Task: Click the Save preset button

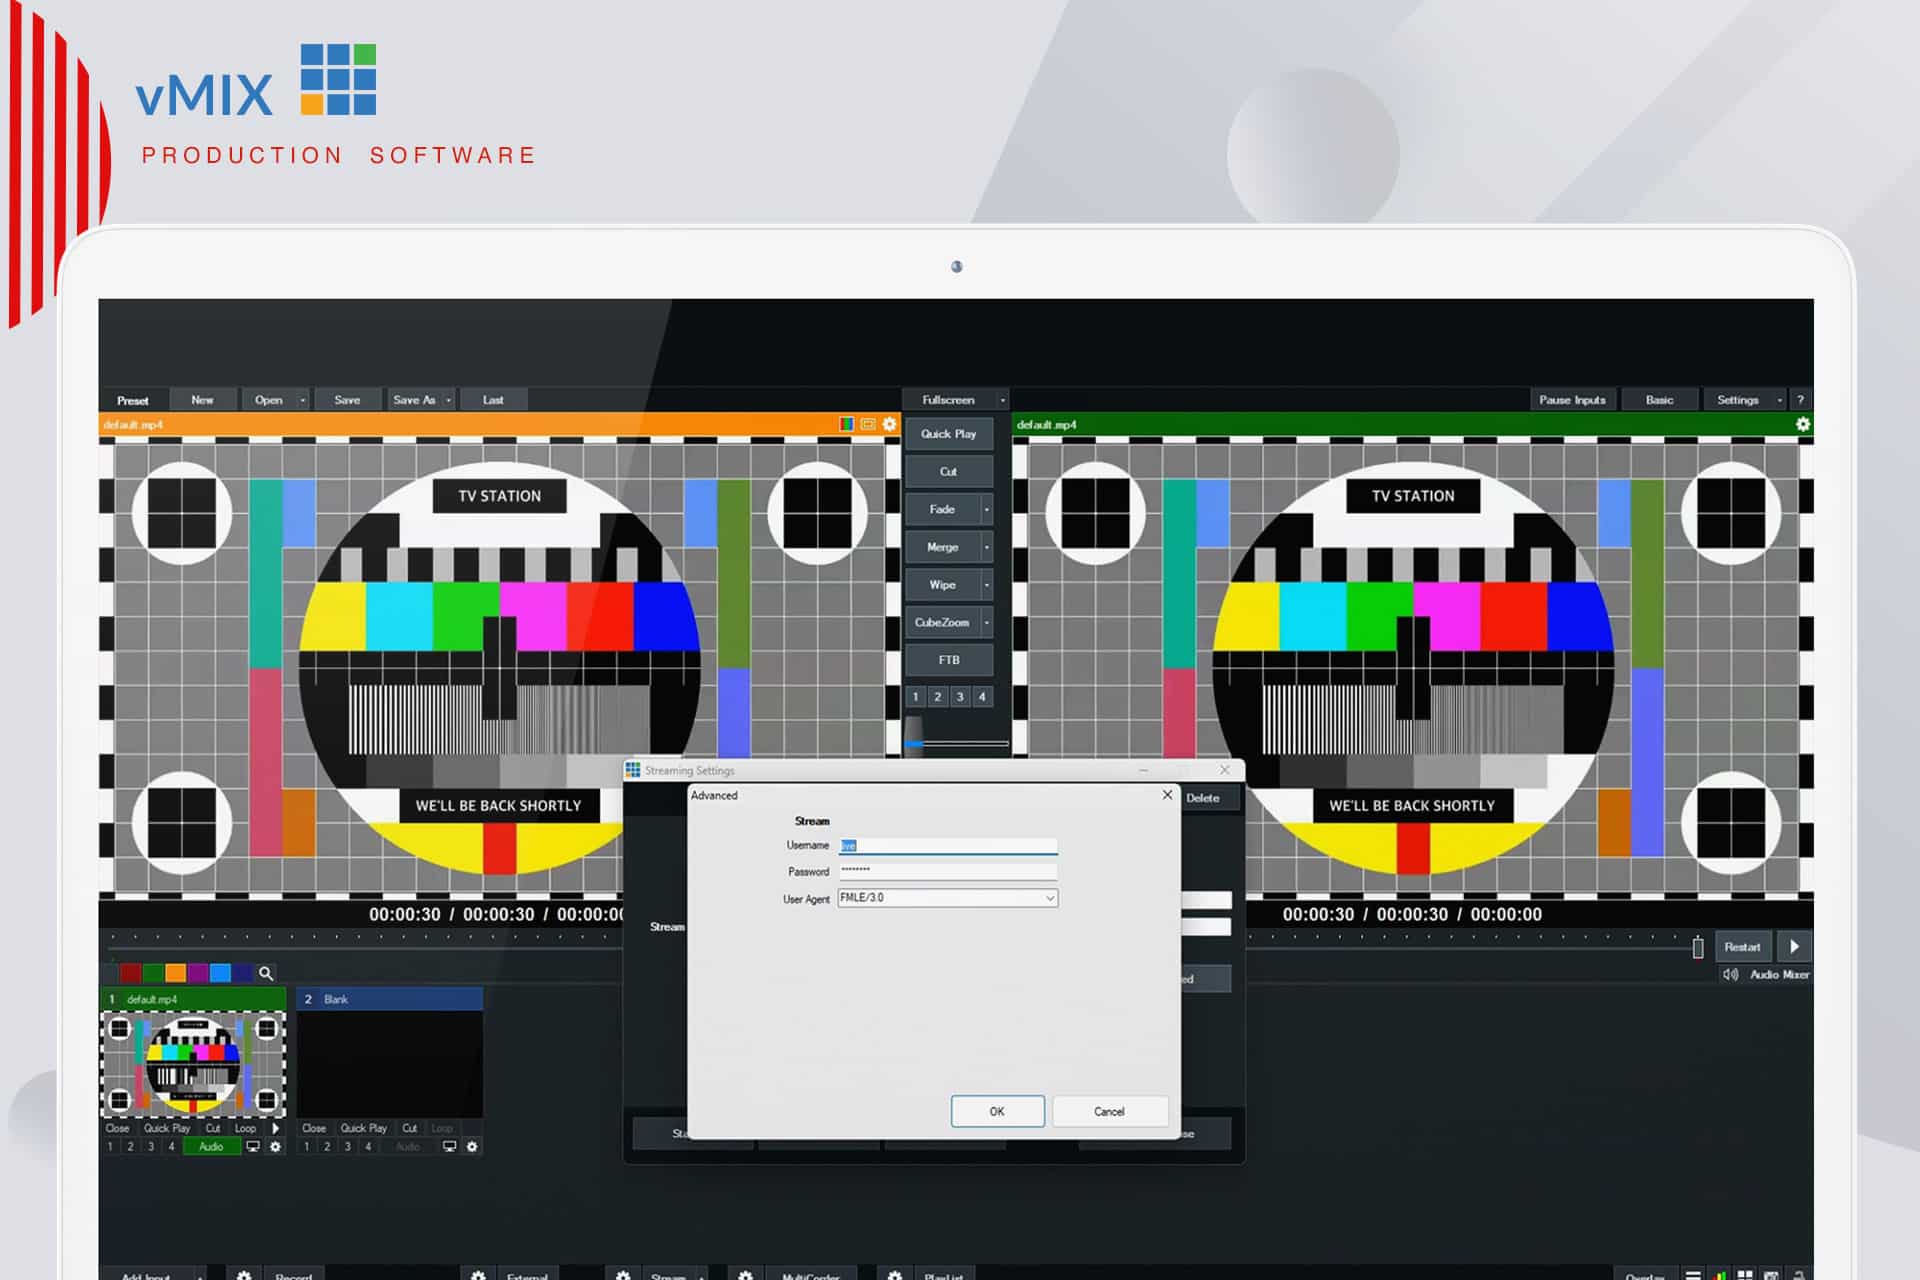Action: 347,400
